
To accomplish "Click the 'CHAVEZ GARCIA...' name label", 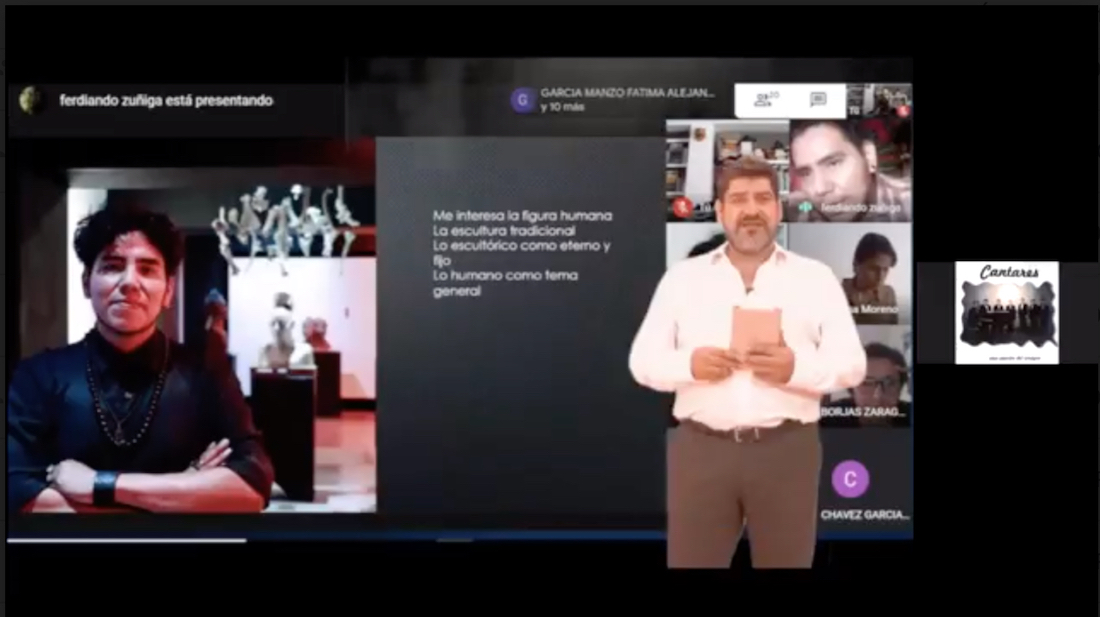I will pos(864,515).
